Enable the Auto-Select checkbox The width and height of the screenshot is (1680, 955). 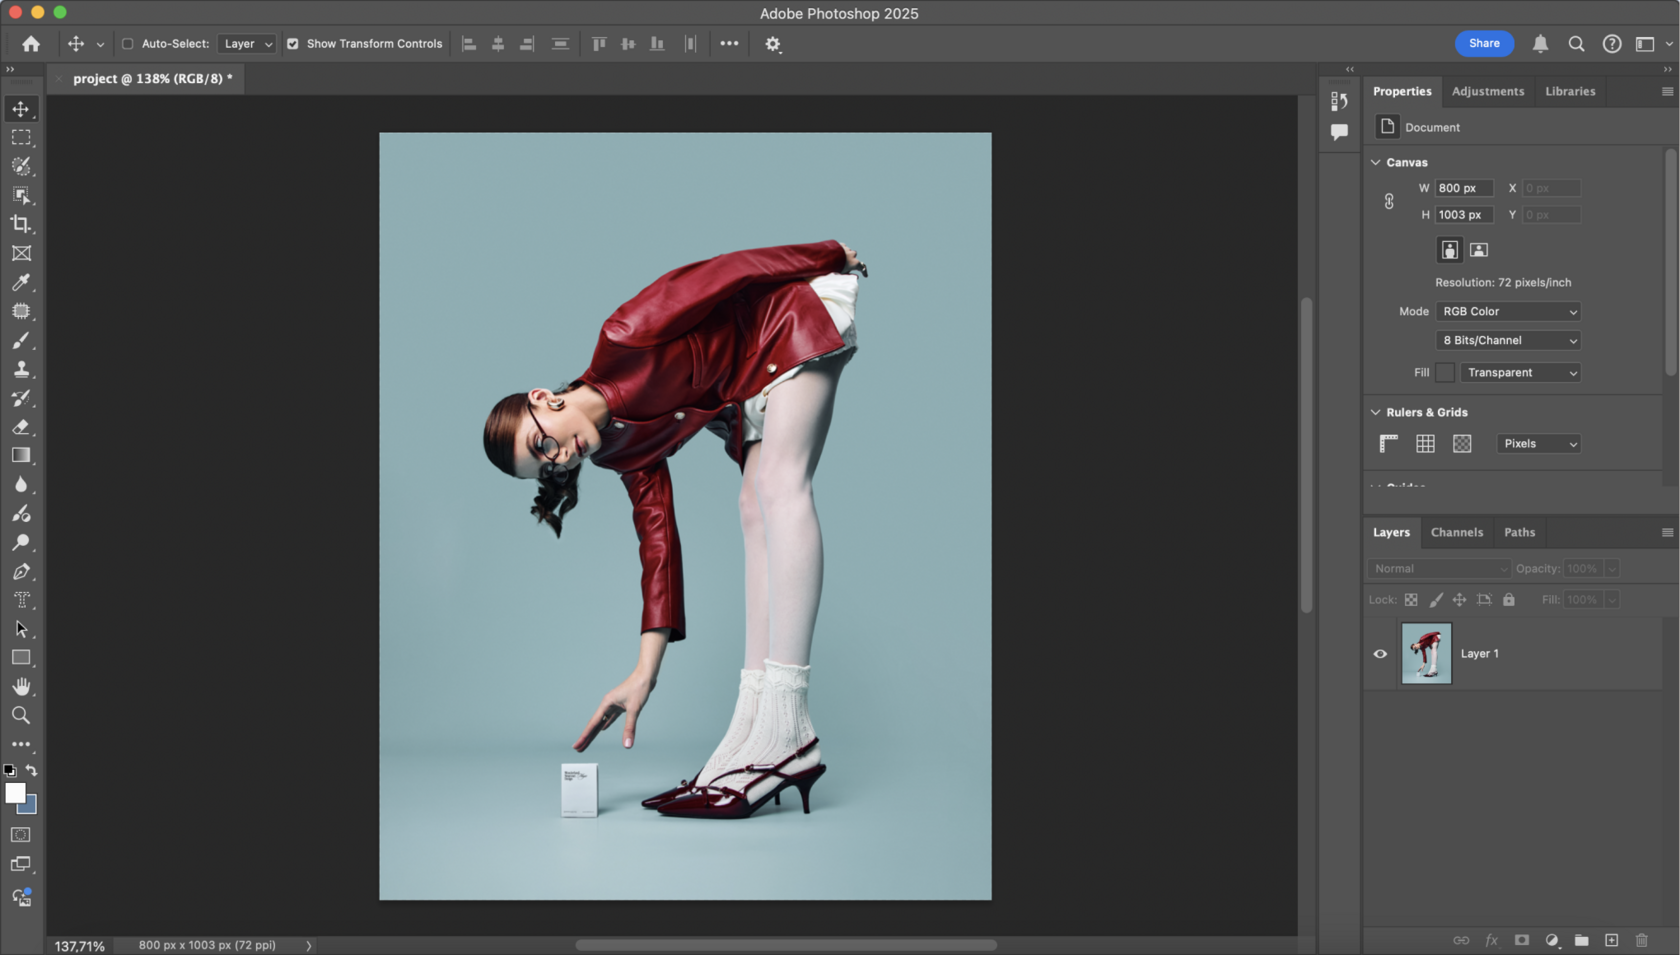[x=128, y=44]
